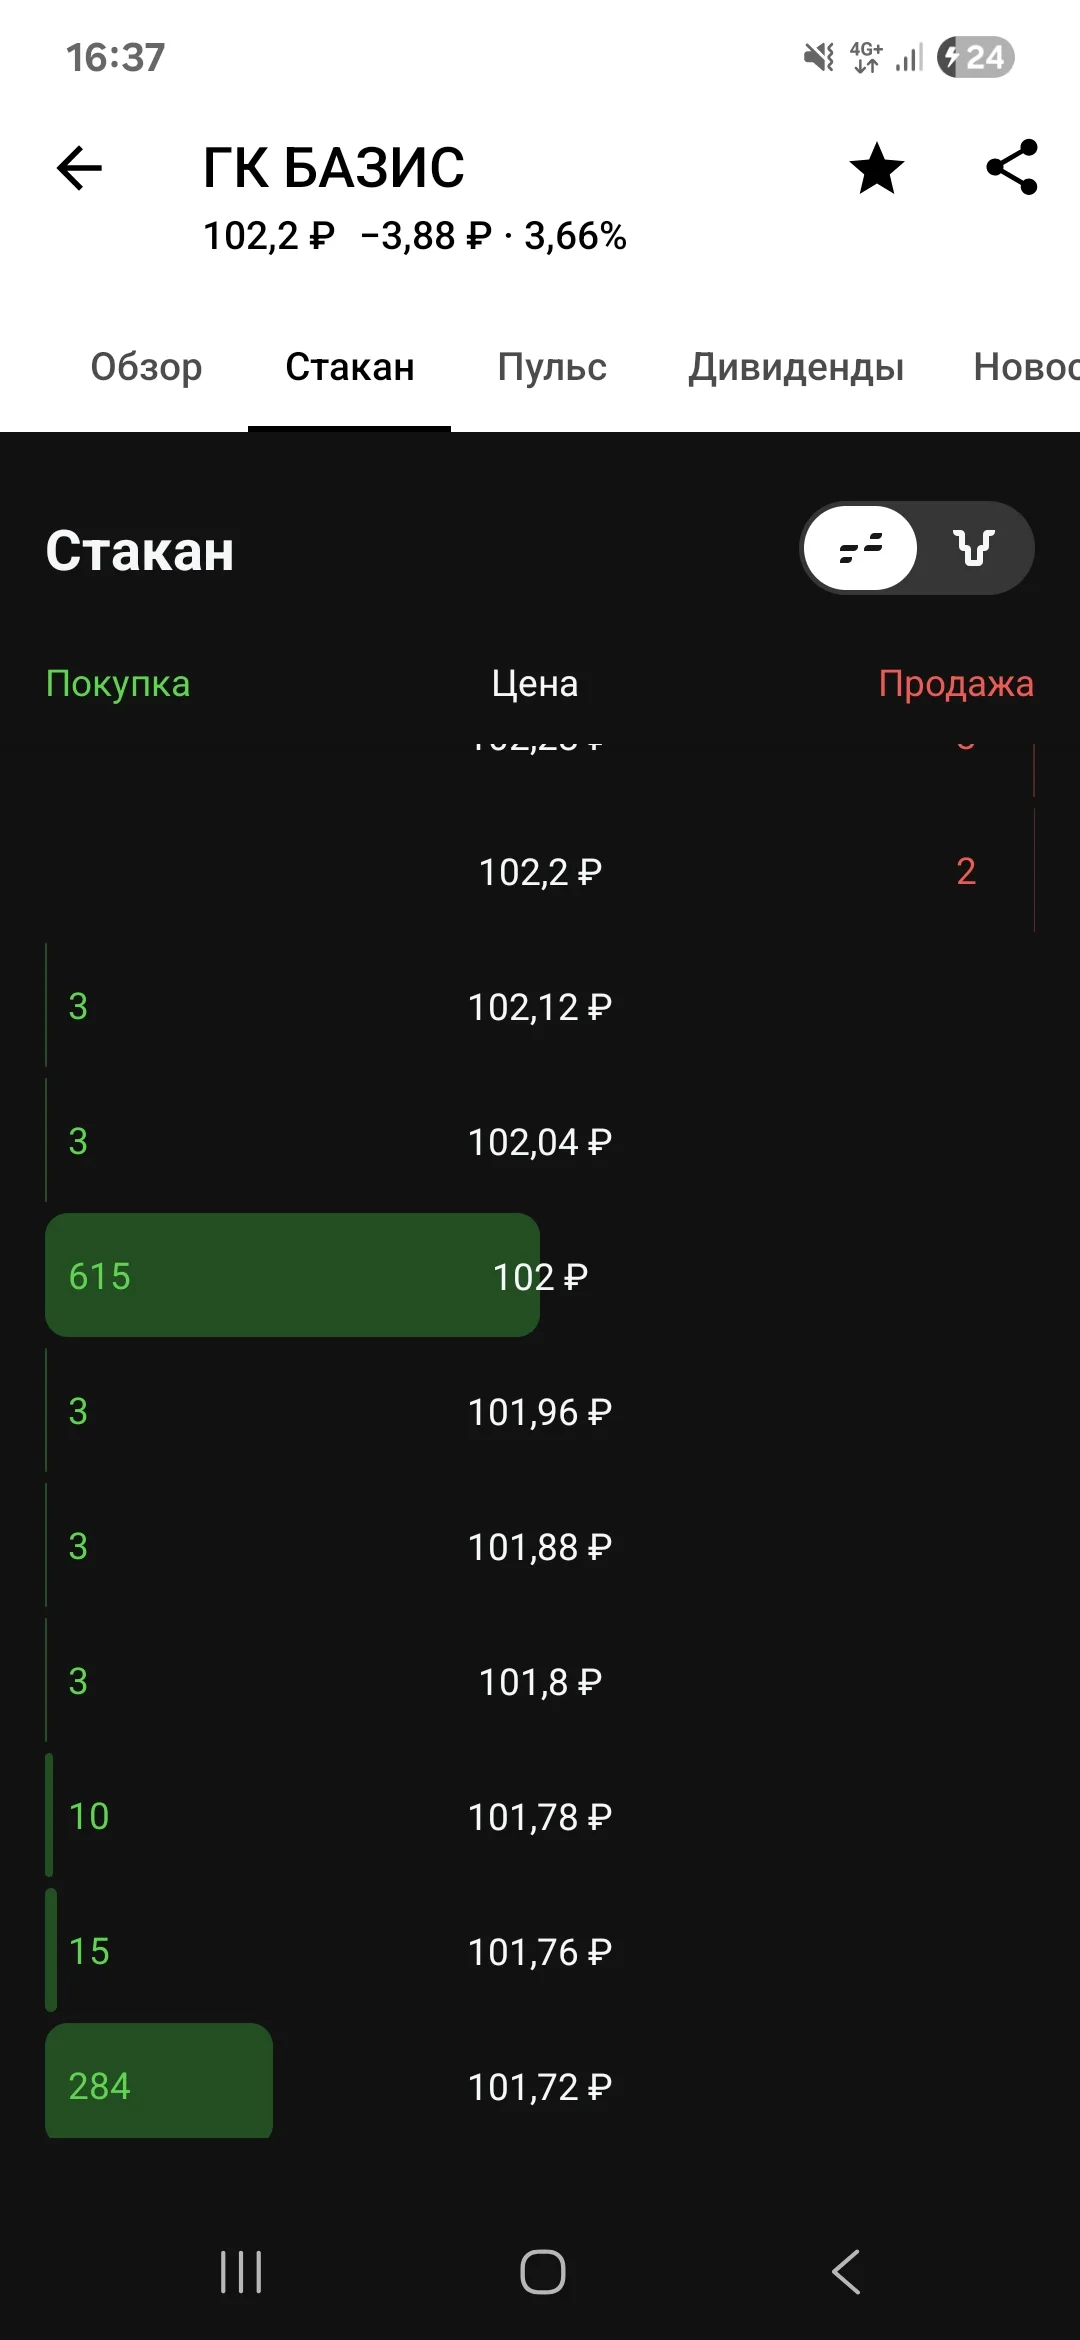Tap the Android back navigation icon

click(846, 2272)
